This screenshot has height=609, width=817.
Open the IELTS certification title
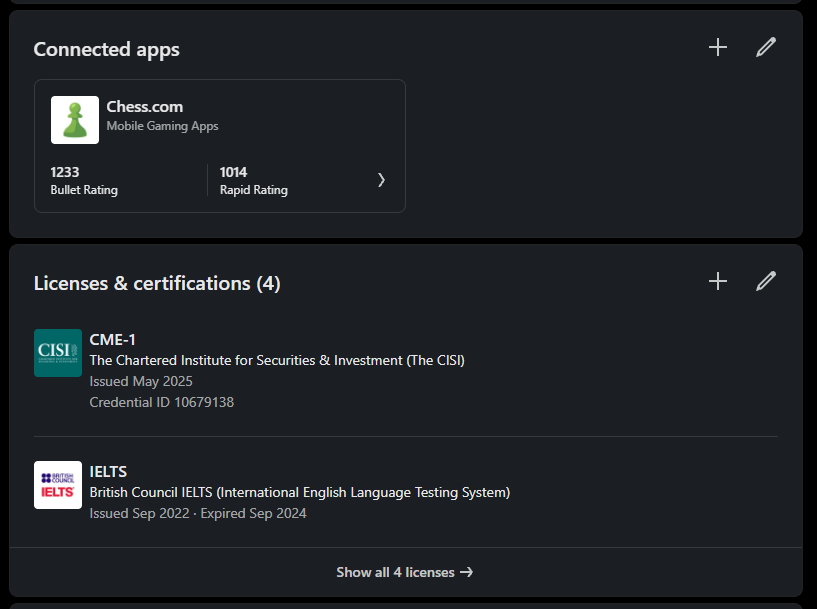coord(108,471)
